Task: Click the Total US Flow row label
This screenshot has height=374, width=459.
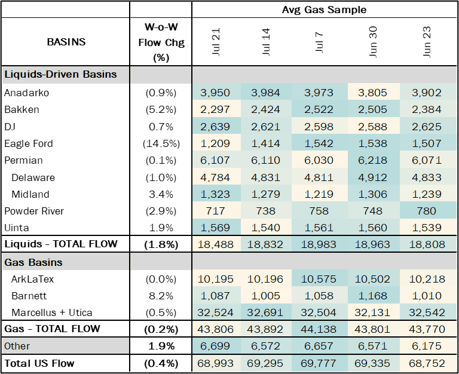Action: pyautogui.click(x=39, y=363)
